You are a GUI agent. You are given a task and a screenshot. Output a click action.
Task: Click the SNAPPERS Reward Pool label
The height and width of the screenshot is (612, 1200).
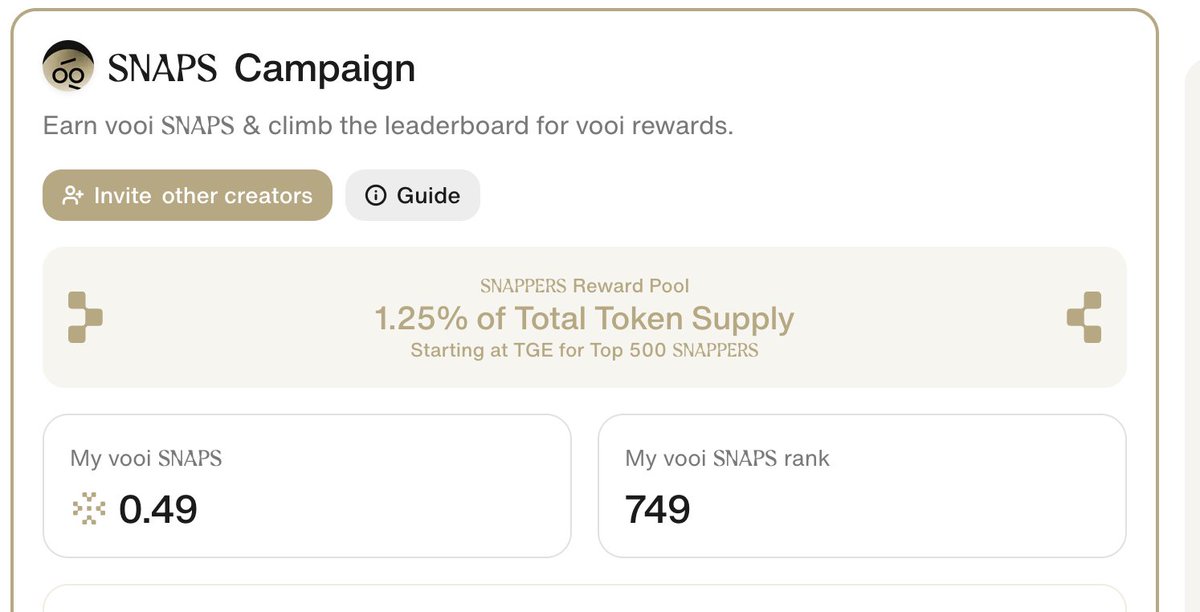coord(584,286)
